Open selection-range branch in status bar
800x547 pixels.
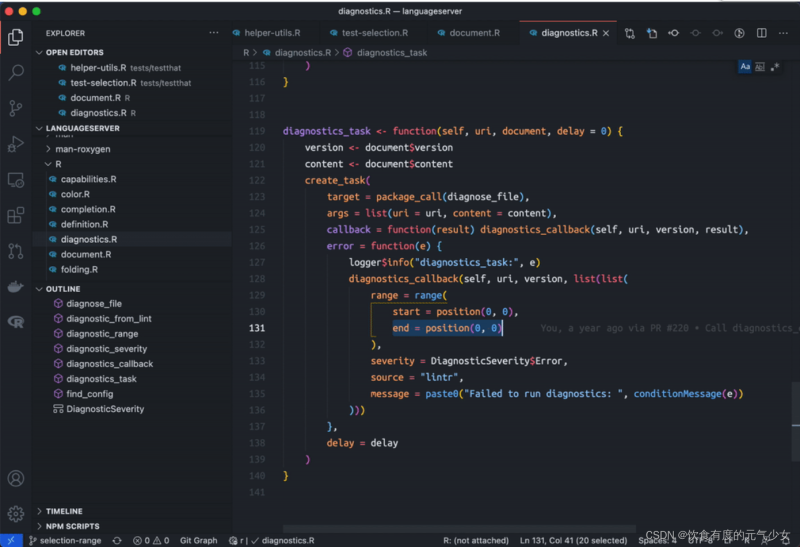click(65, 540)
